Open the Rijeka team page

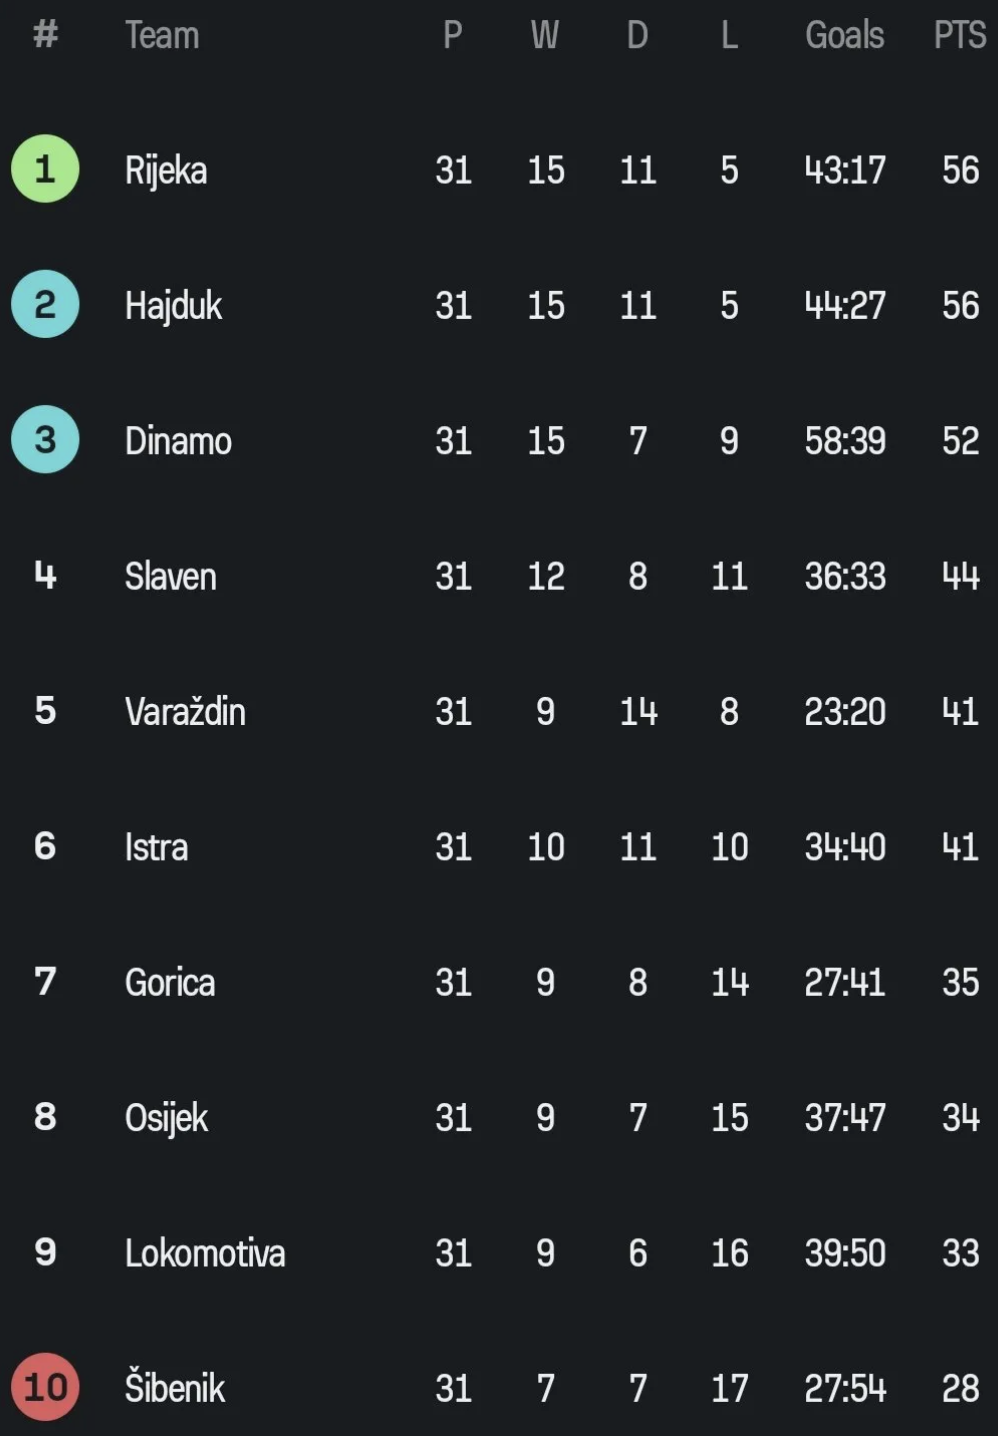coord(166,170)
